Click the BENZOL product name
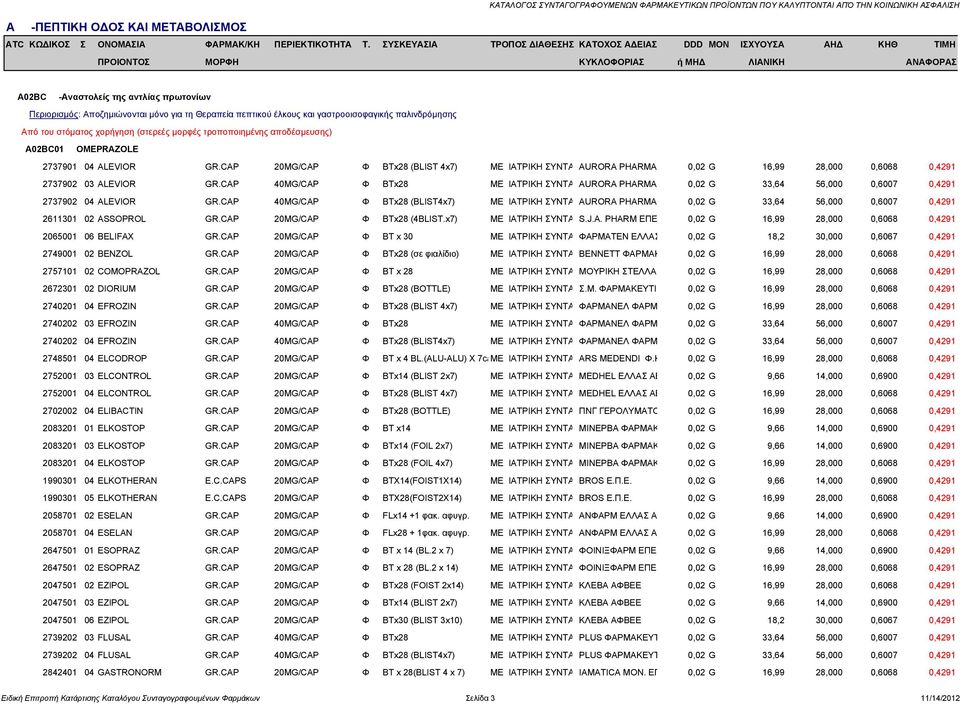Viewport: 960px width, 704px height. (x=115, y=254)
